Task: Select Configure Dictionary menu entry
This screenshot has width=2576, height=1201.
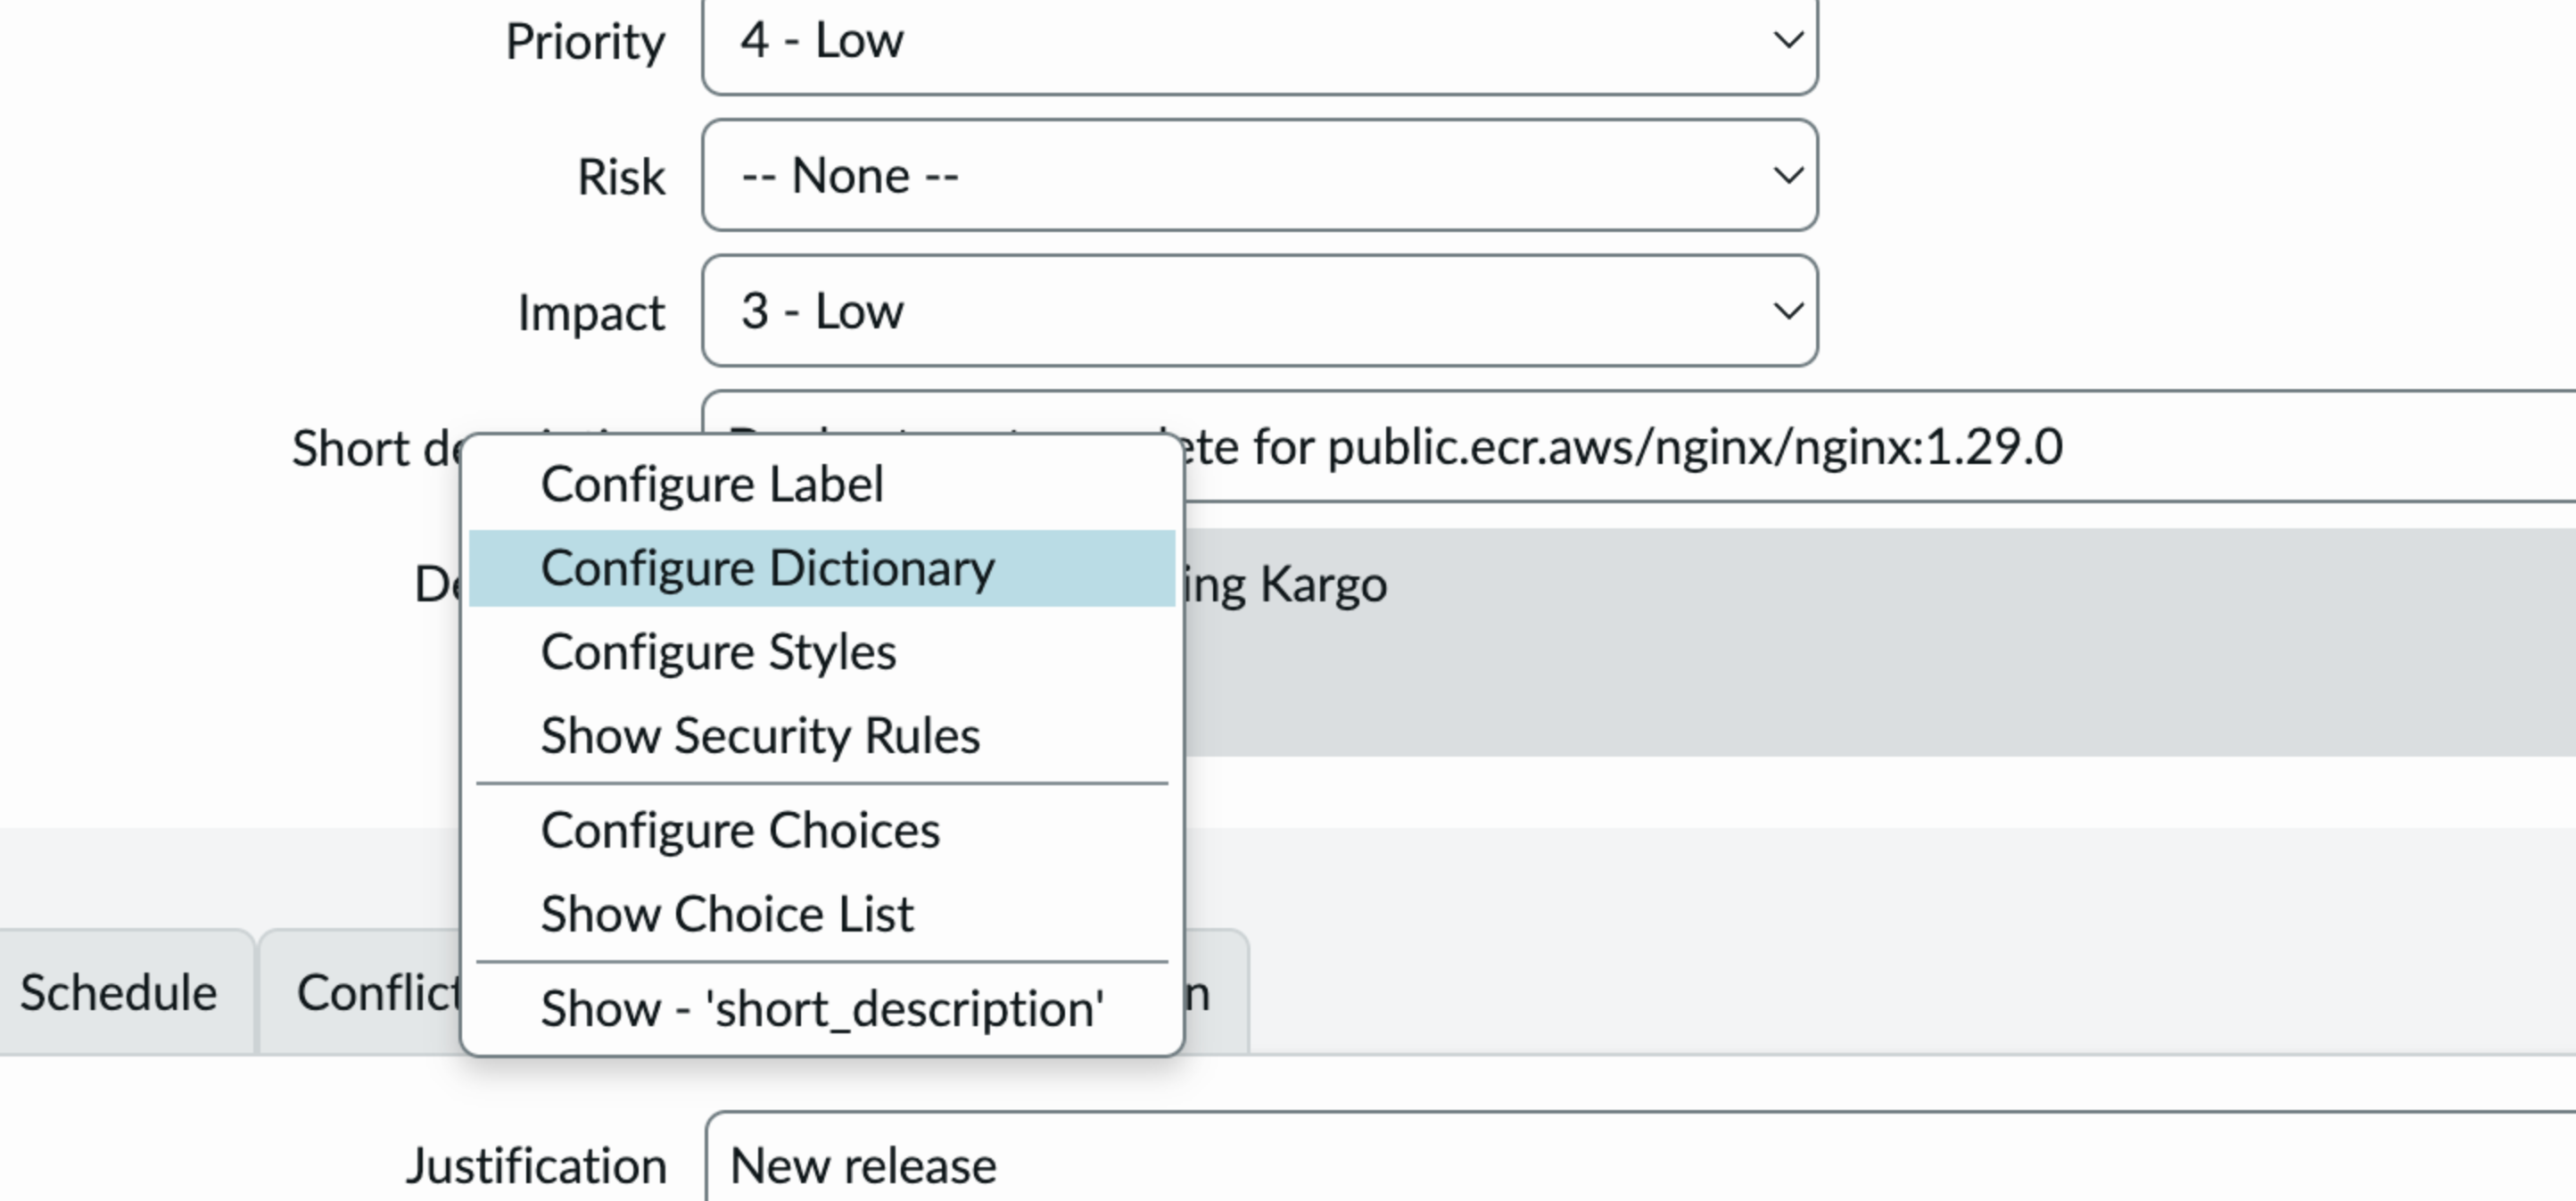Action: pyautogui.click(x=767, y=569)
